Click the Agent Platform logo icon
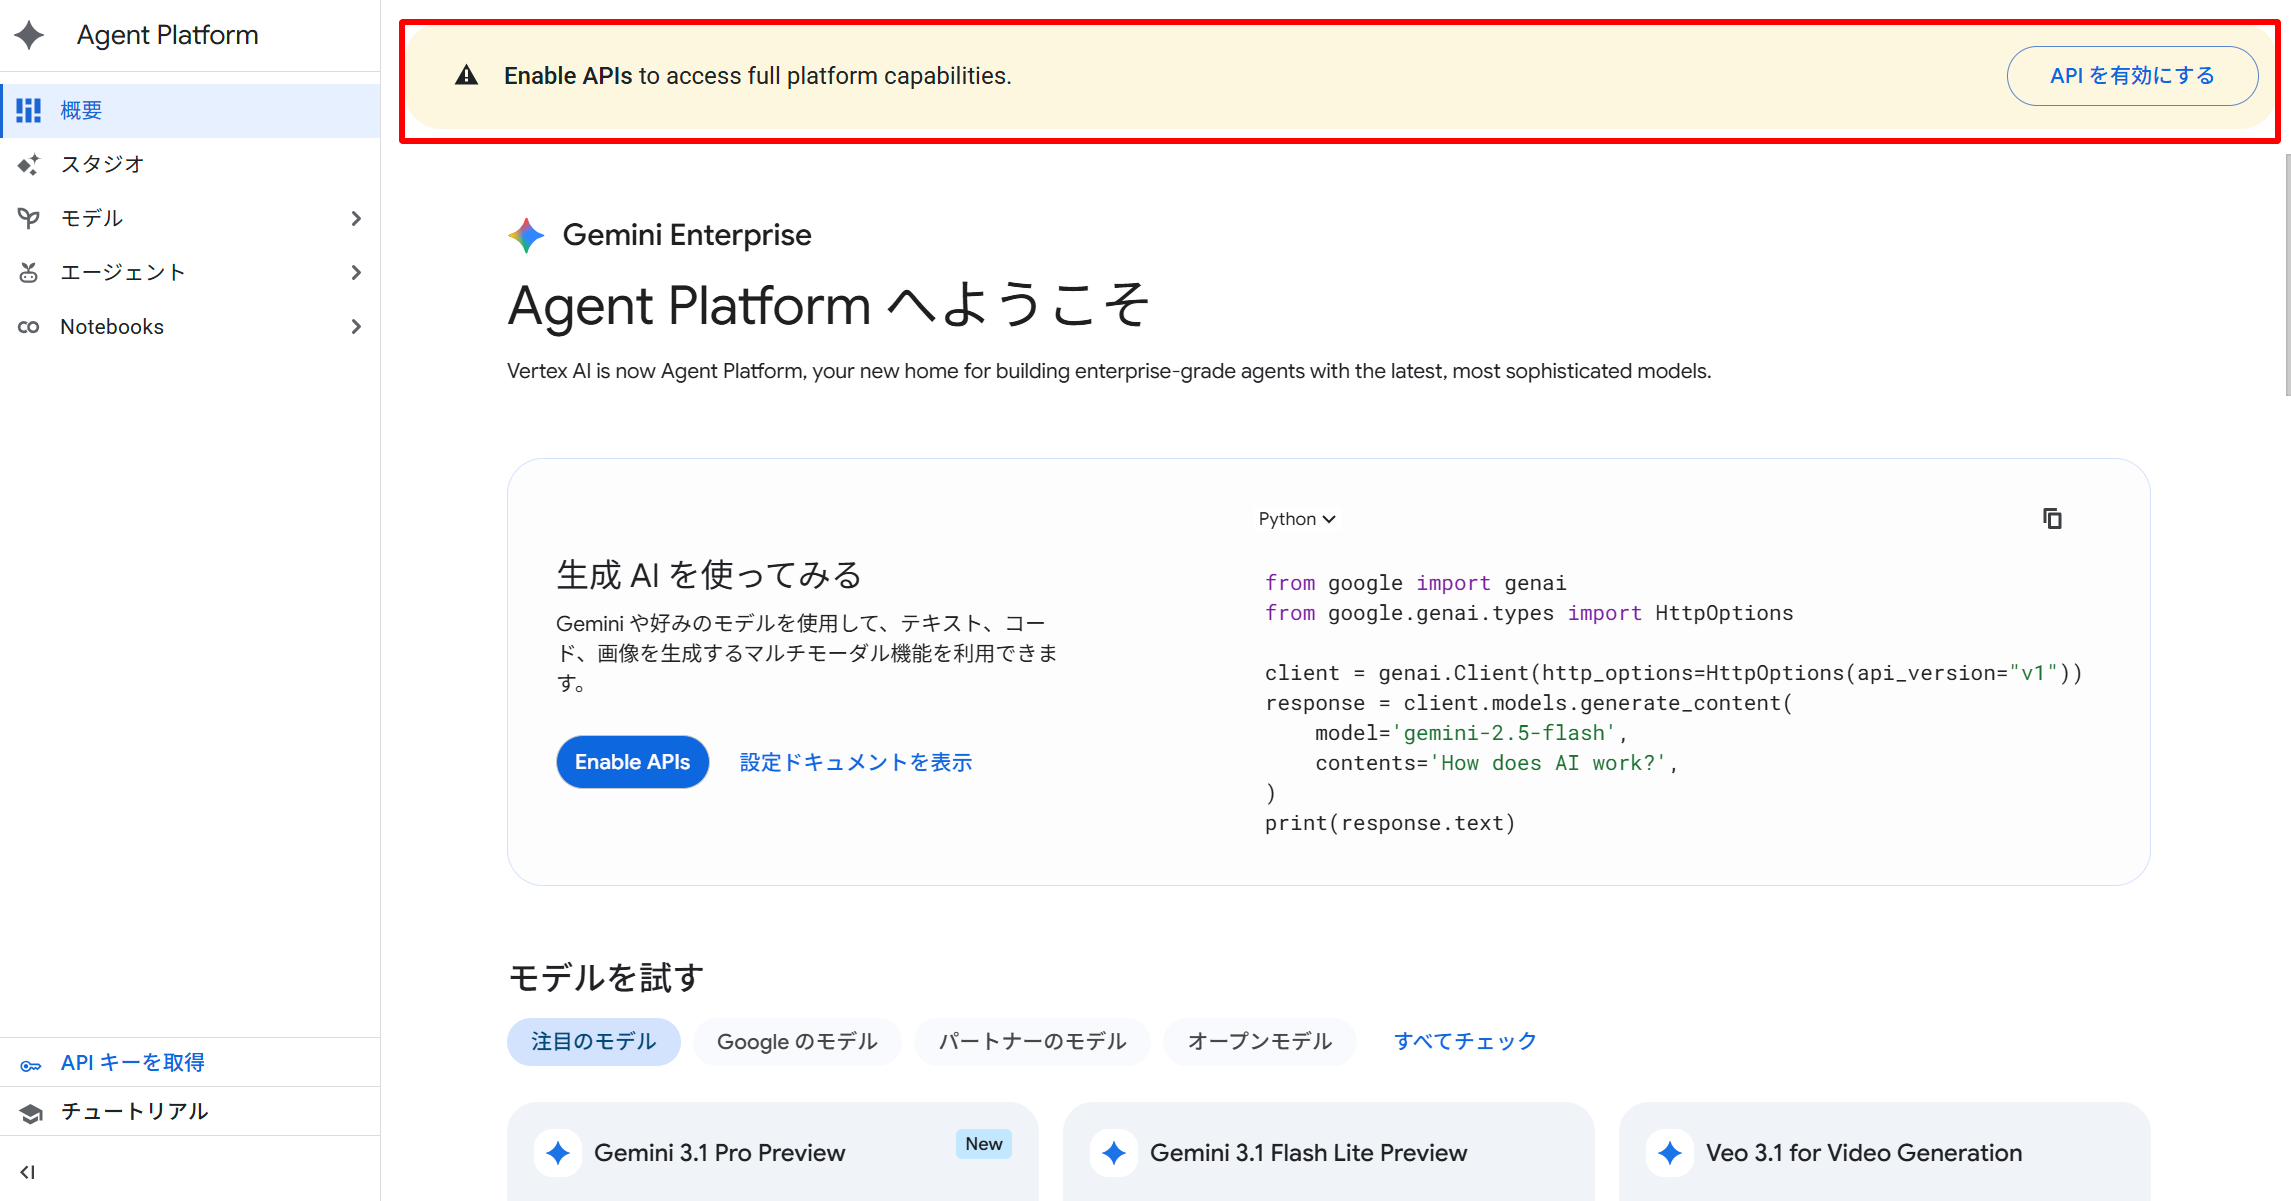Screen dimensions: 2291x1201 click(x=29, y=35)
